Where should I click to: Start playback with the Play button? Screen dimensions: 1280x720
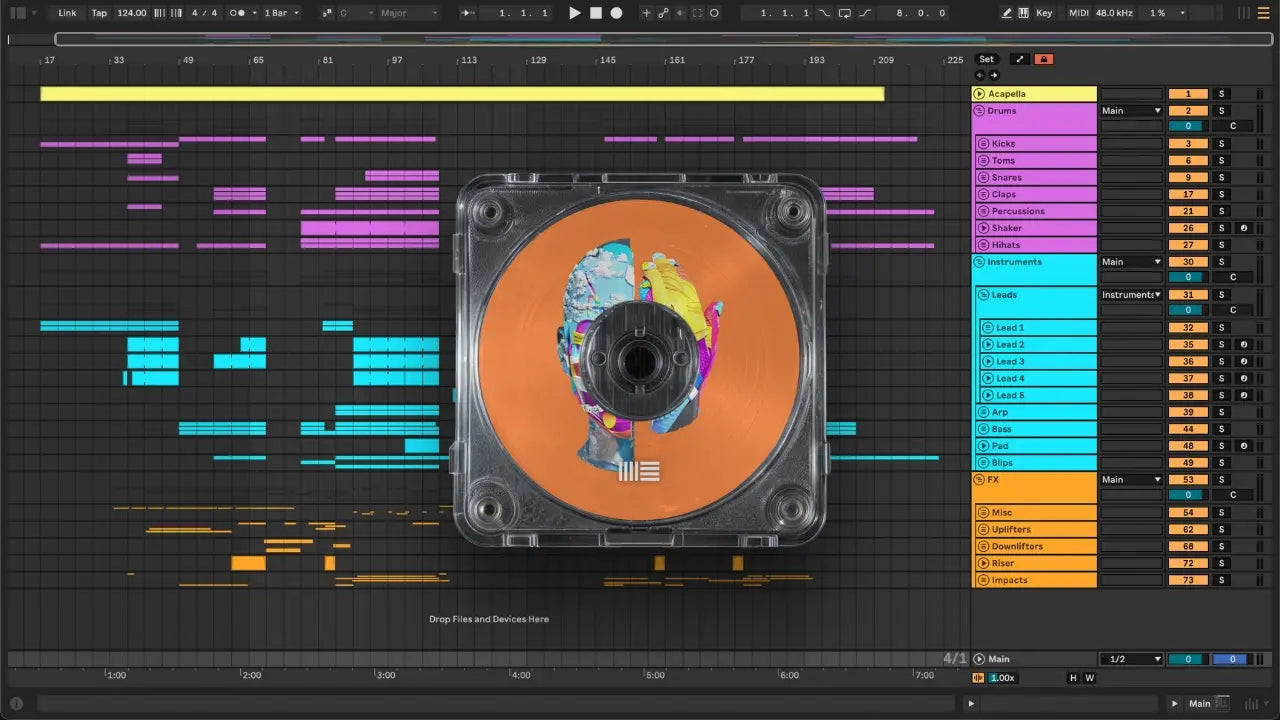coord(574,13)
